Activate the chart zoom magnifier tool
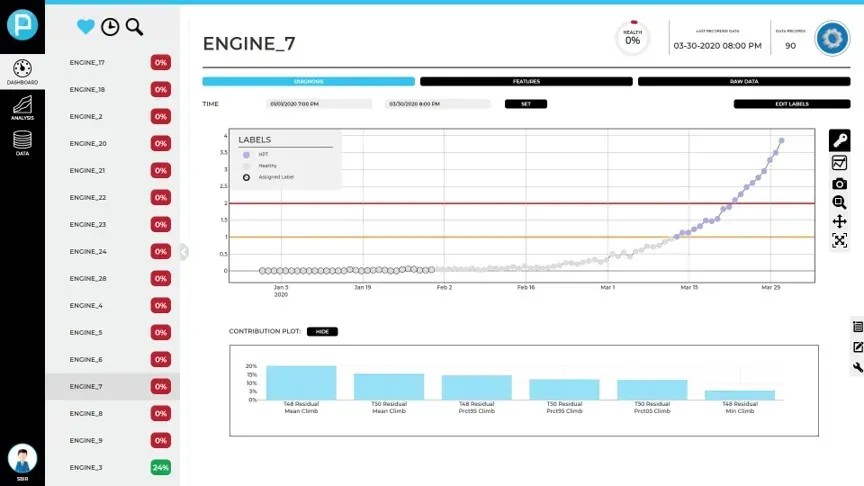Screen dimensions: 864x486 (839, 202)
